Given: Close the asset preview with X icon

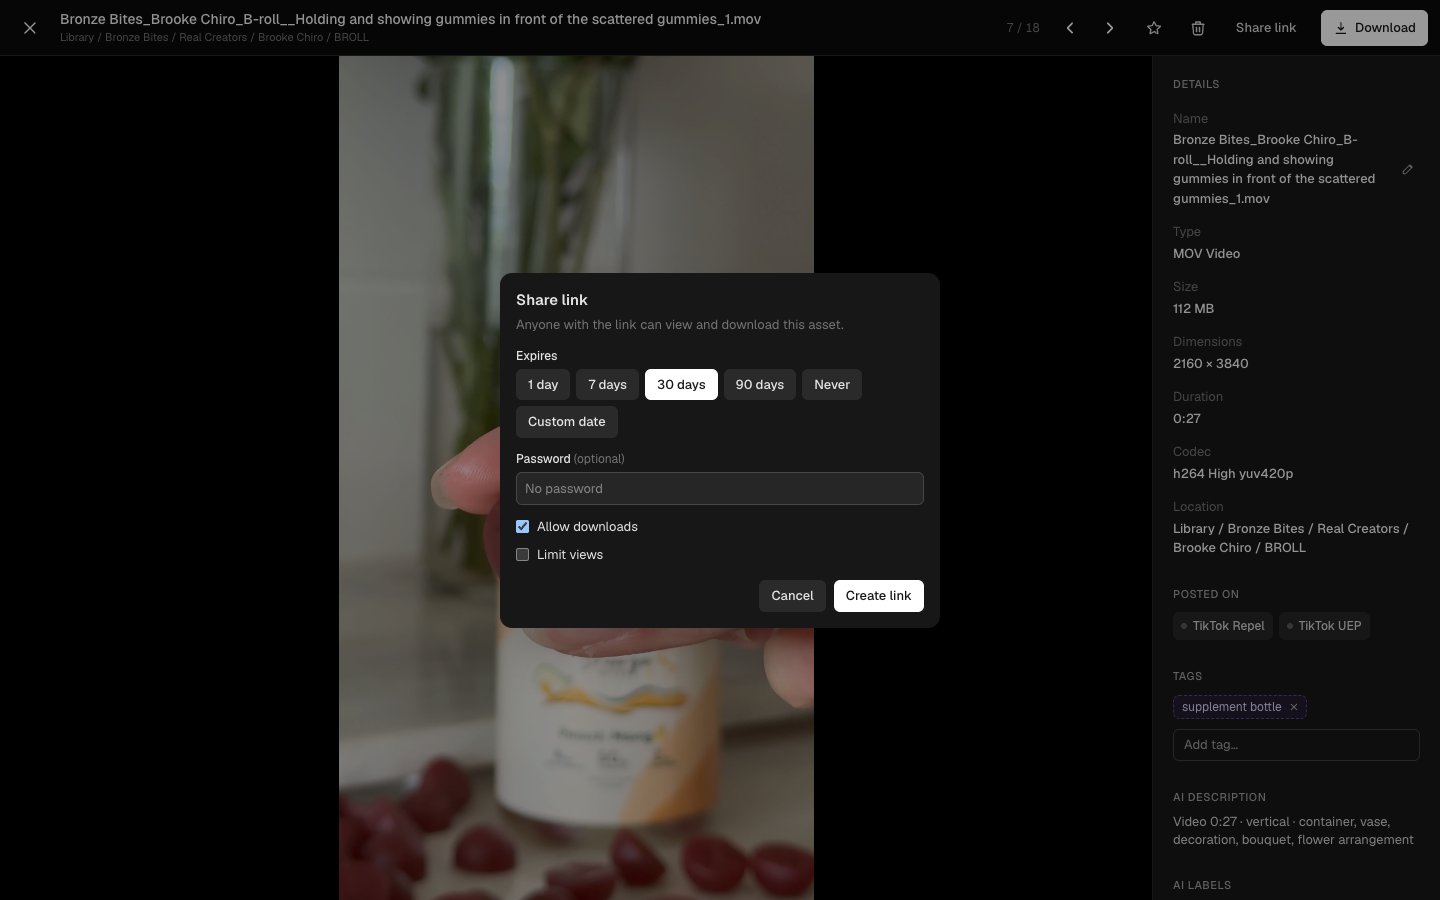Looking at the screenshot, I should (x=30, y=28).
